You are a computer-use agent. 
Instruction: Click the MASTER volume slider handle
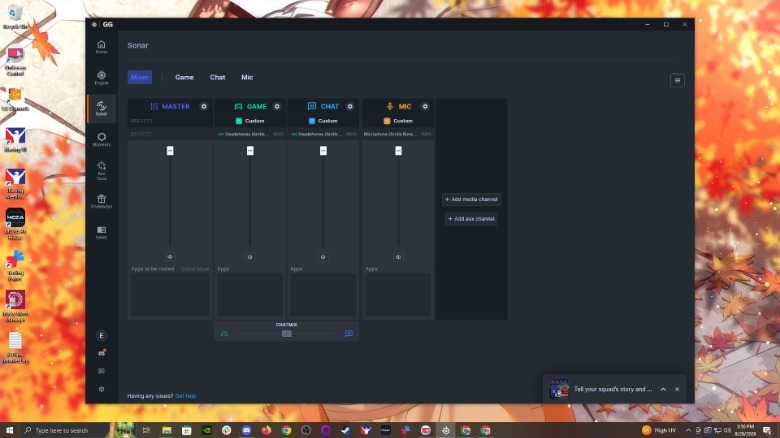170,150
